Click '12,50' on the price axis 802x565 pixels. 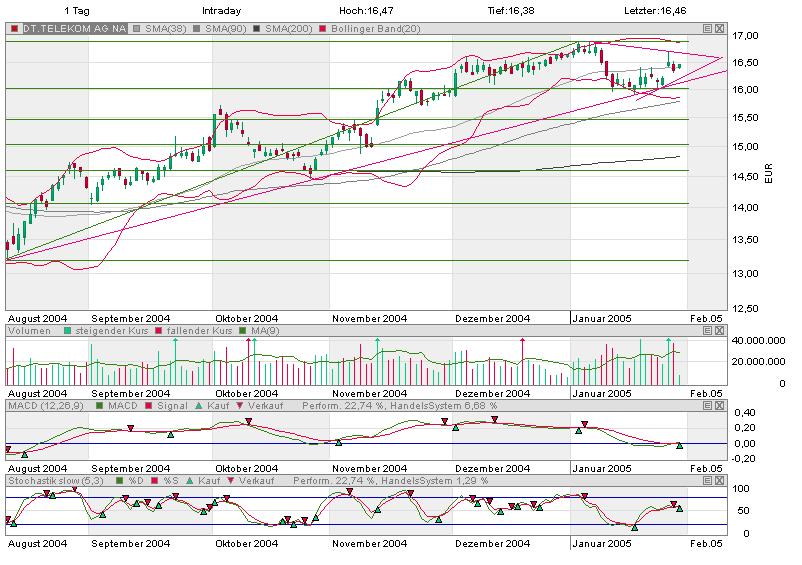tap(745, 309)
